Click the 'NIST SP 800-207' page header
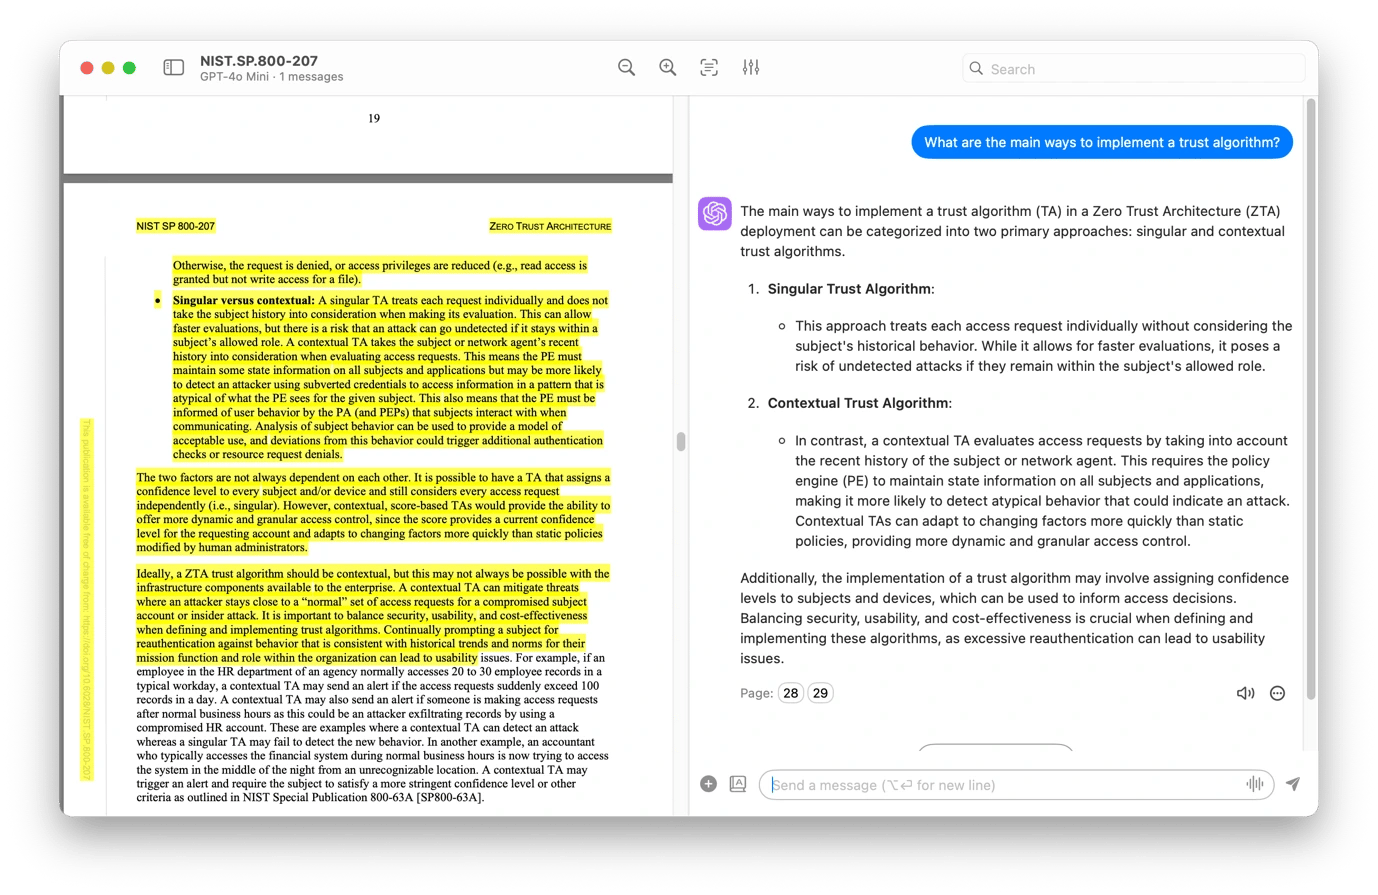1378x895 pixels. (x=175, y=226)
